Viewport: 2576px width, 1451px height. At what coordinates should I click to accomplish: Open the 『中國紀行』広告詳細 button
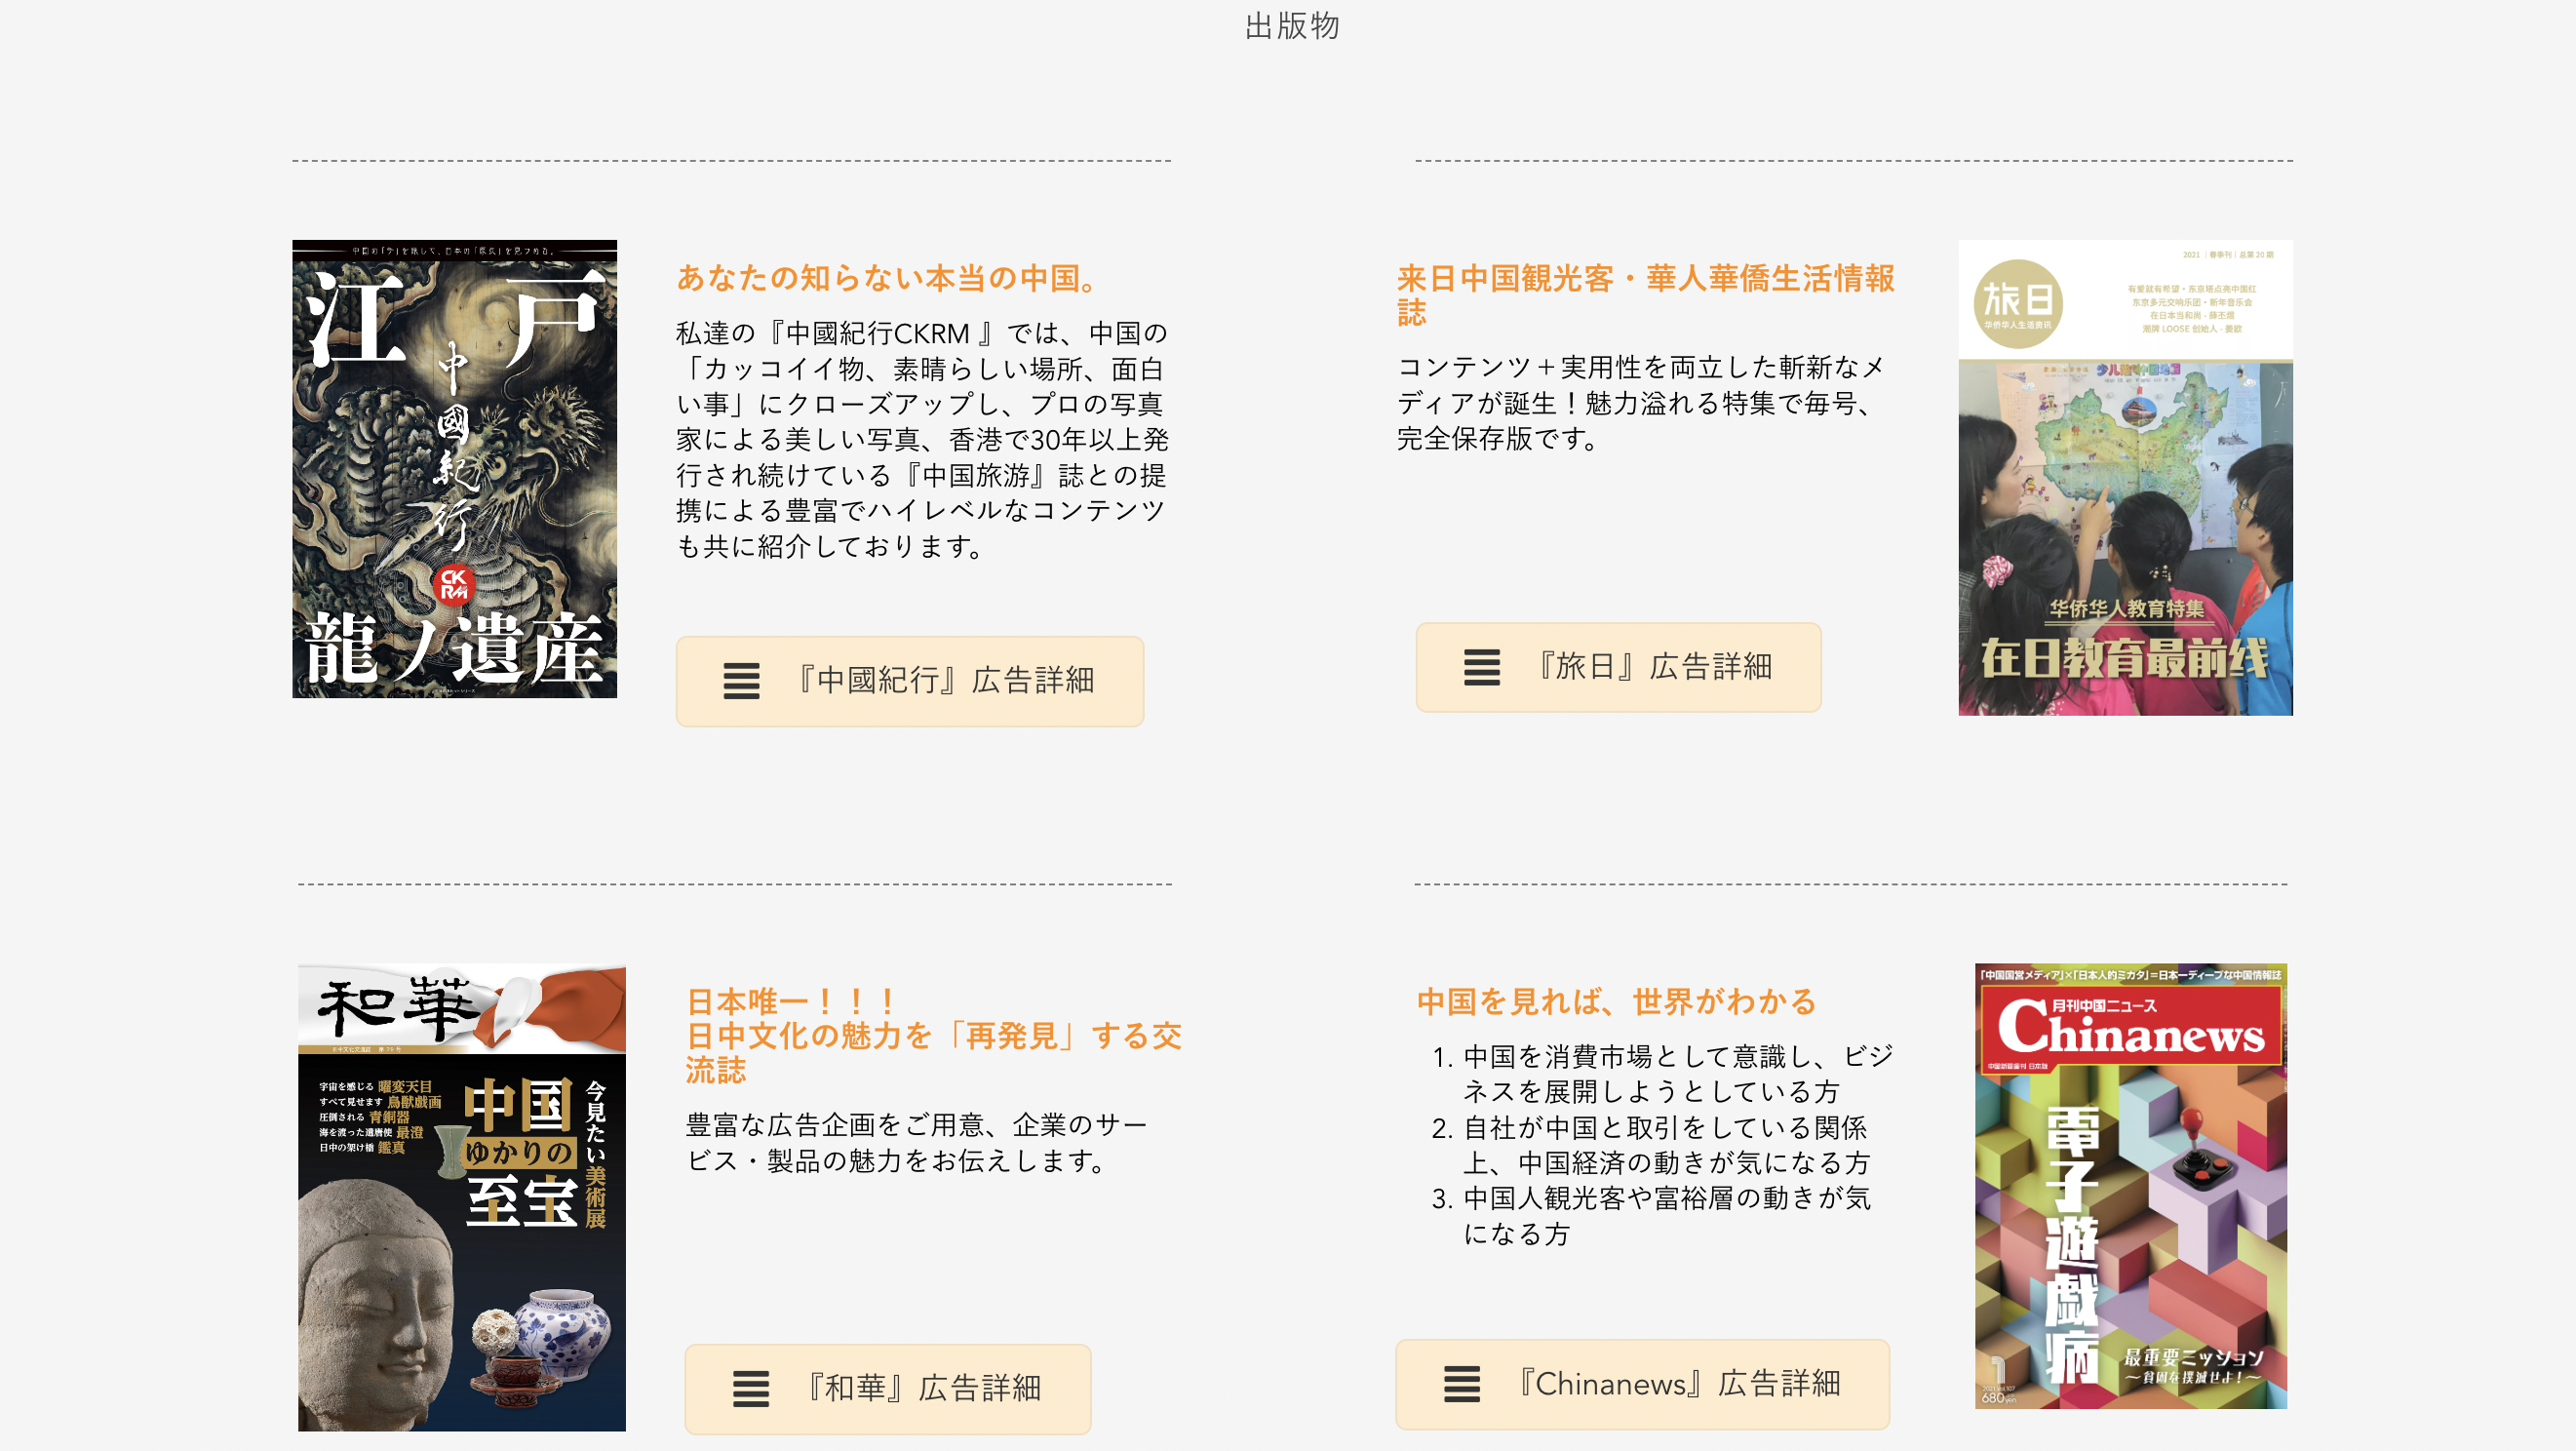coord(909,681)
